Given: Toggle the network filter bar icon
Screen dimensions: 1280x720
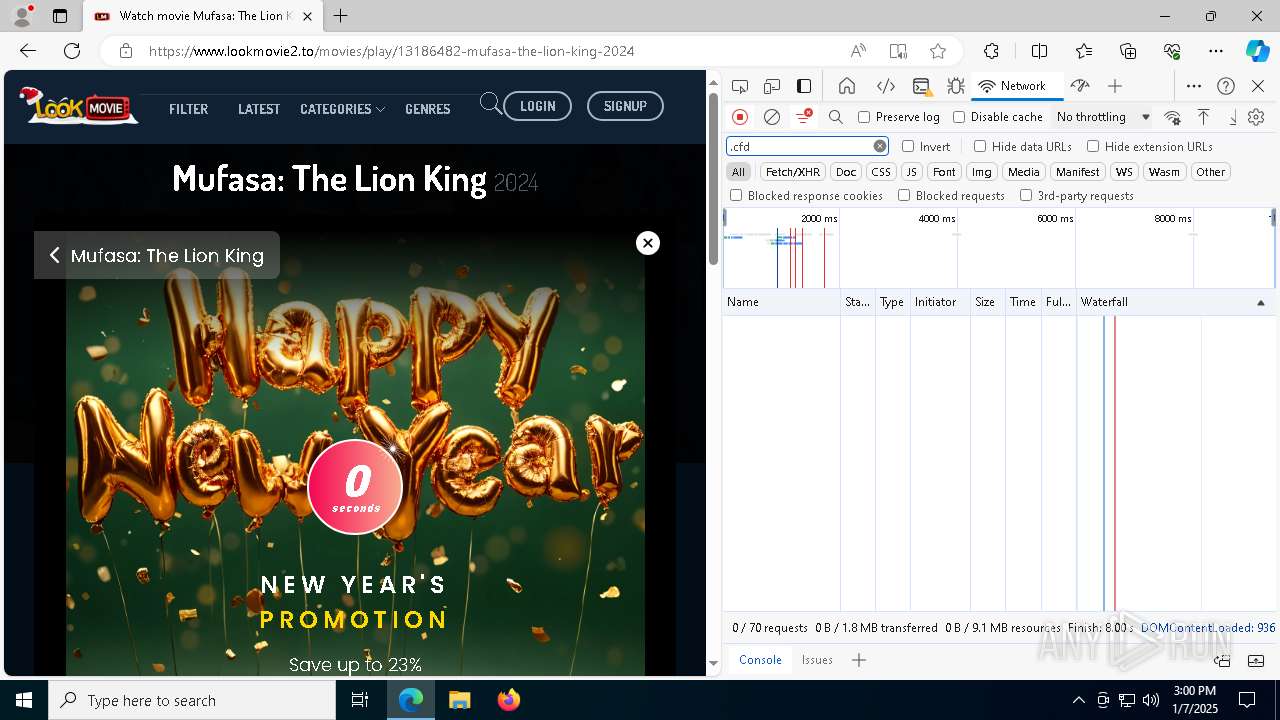Looking at the screenshot, I should tap(803, 117).
